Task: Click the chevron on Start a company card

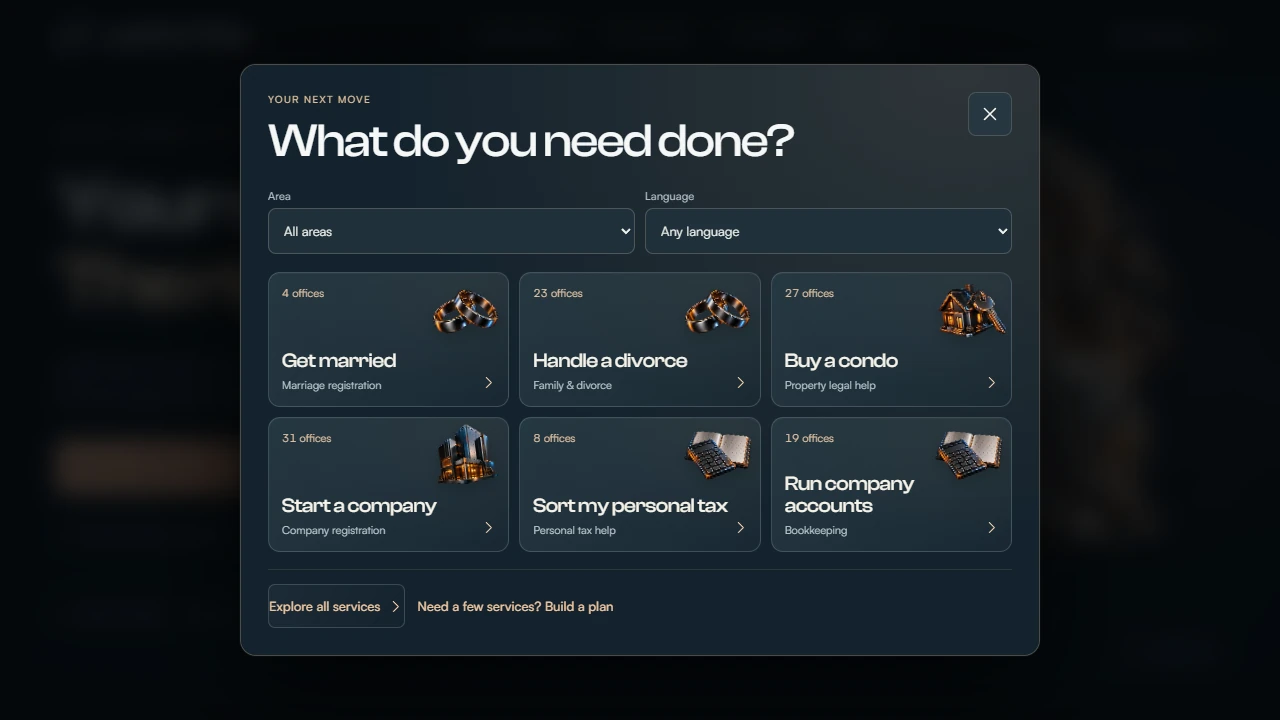Action: pos(489,528)
